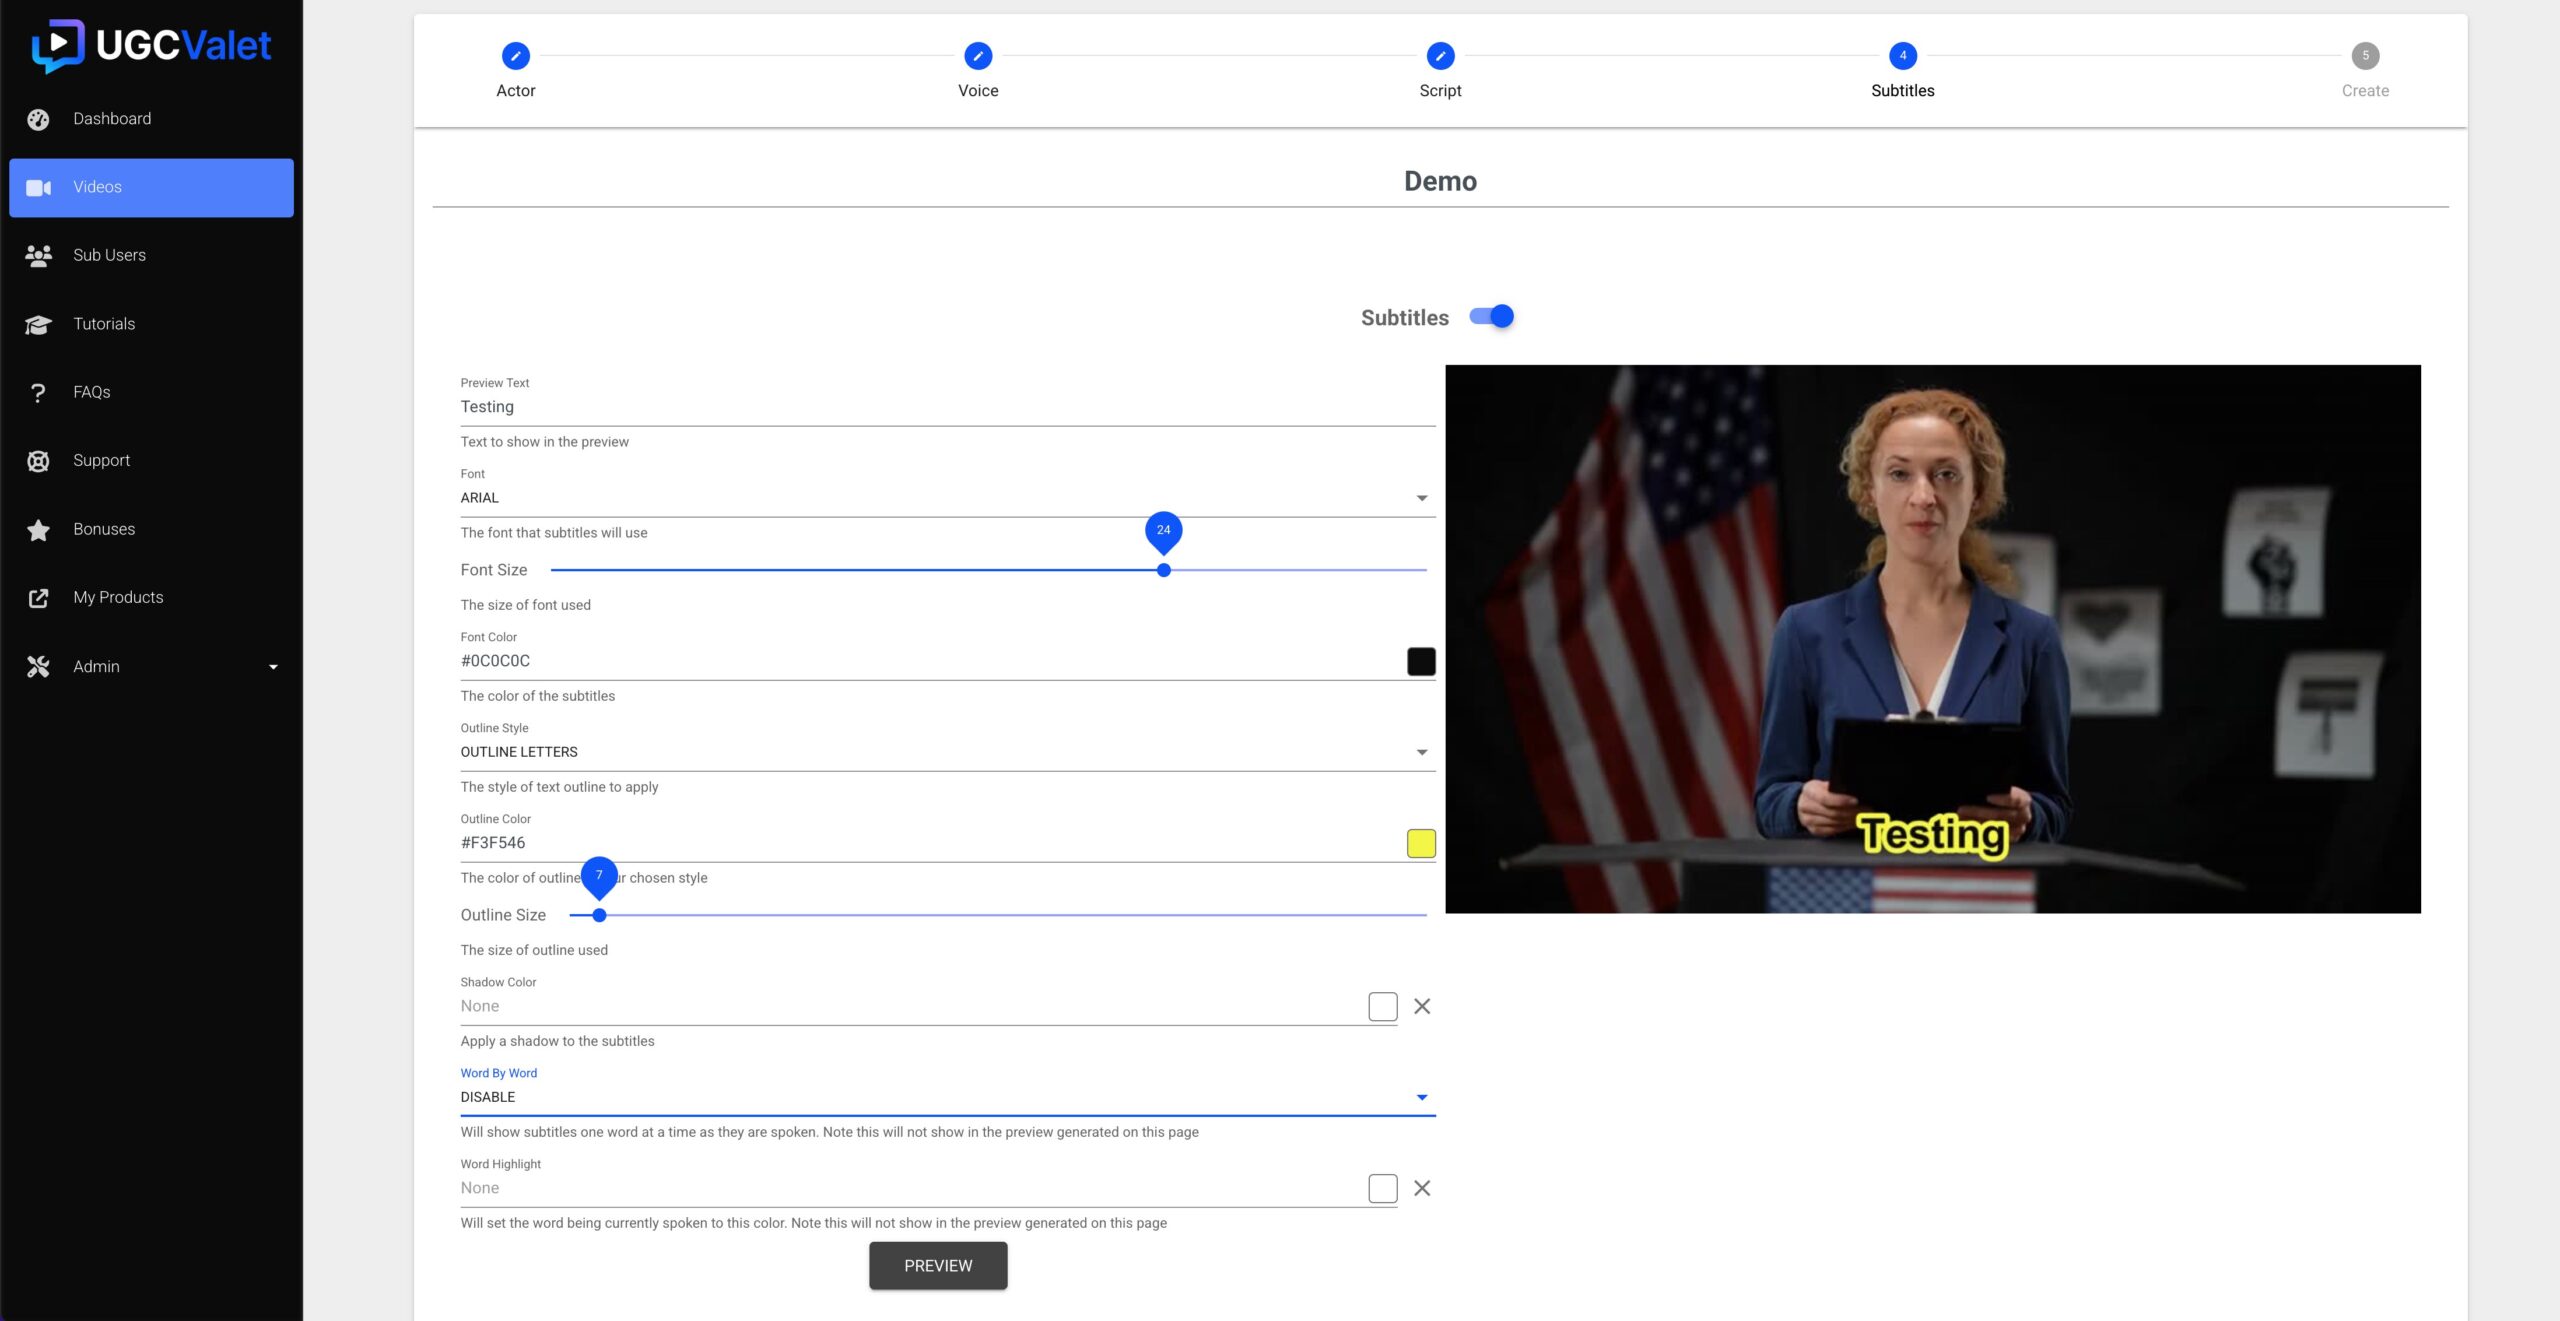
Task: Click the UGC Valet logo icon
Action: [x=57, y=45]
